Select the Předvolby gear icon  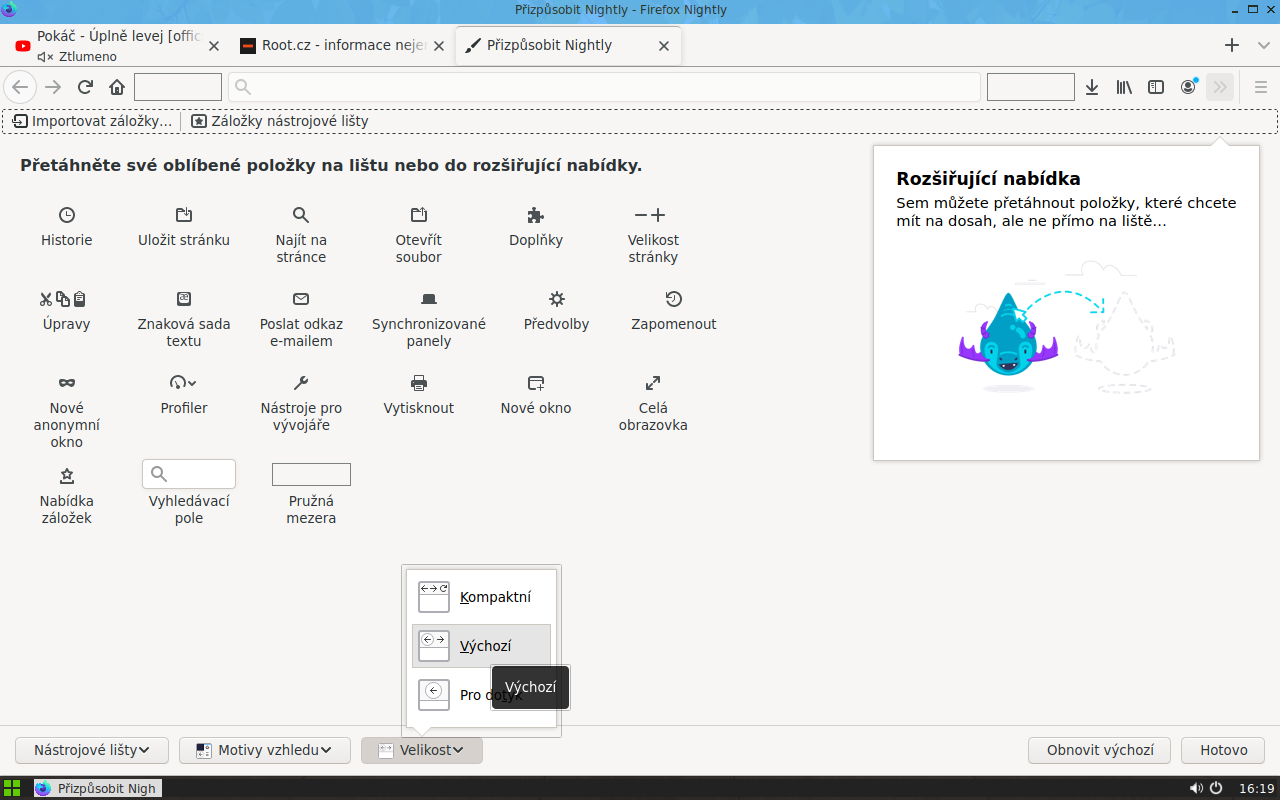point(557,299)
